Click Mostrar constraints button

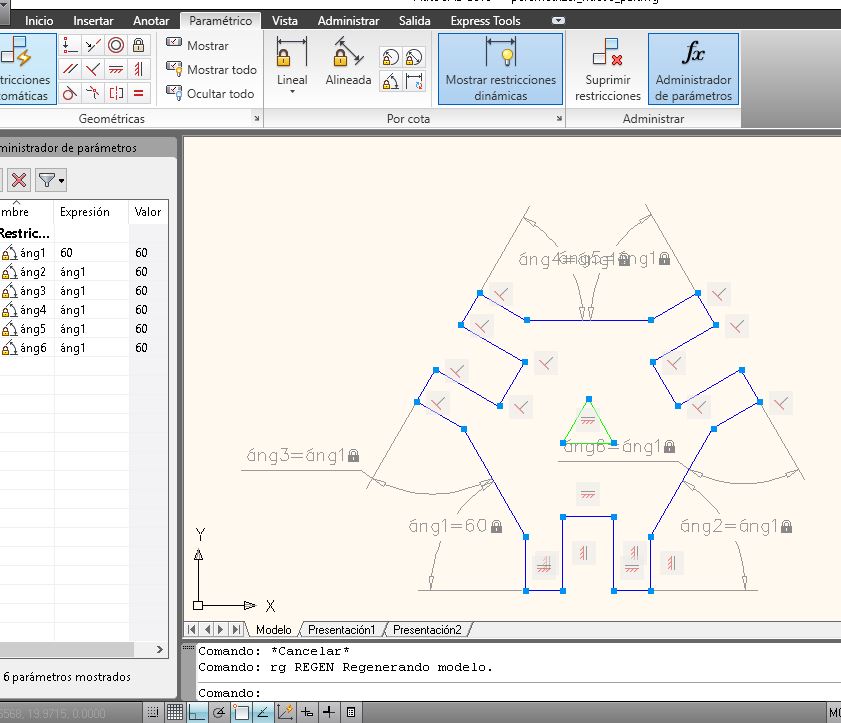tap(197, 45)
